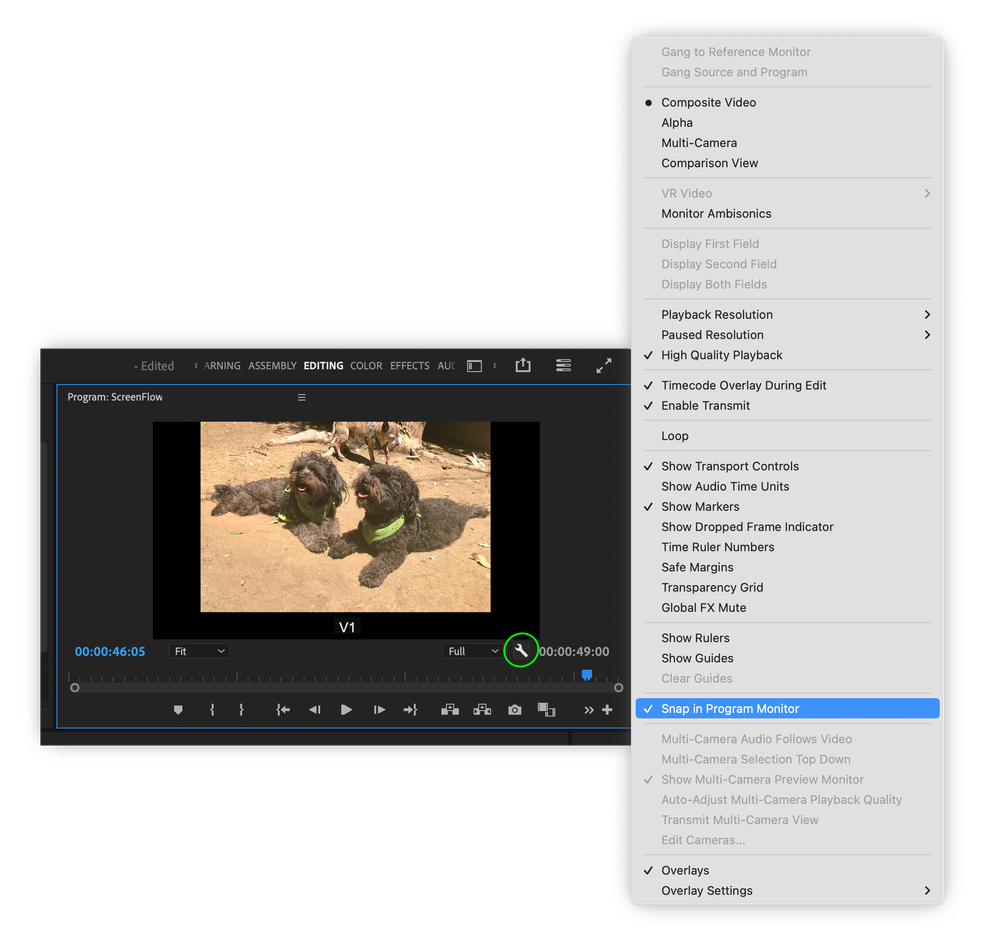Click the Quick Export icon at top
Image resolution: width=999 pixels, height=949 pixels.
(x=522, y=365)
